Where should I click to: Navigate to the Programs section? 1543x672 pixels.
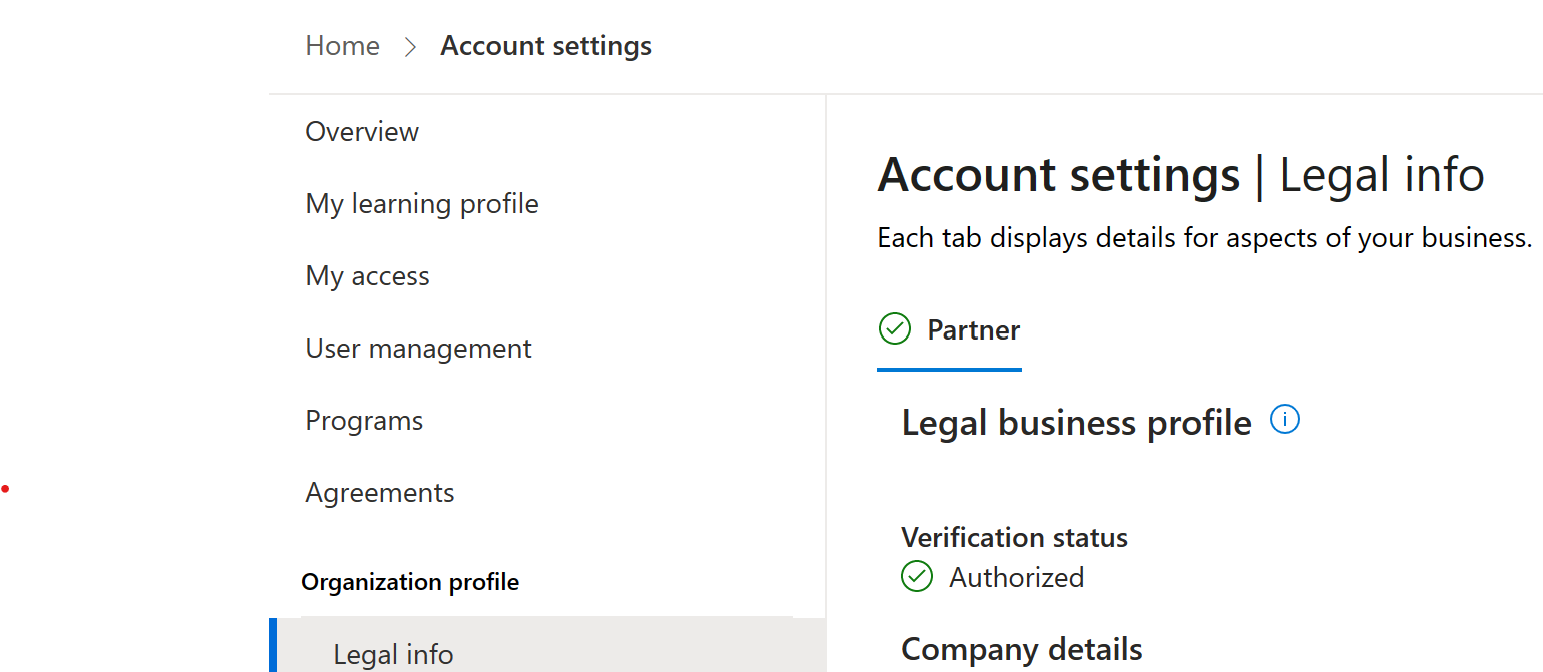pyautogui.click(x=364, y=420)
